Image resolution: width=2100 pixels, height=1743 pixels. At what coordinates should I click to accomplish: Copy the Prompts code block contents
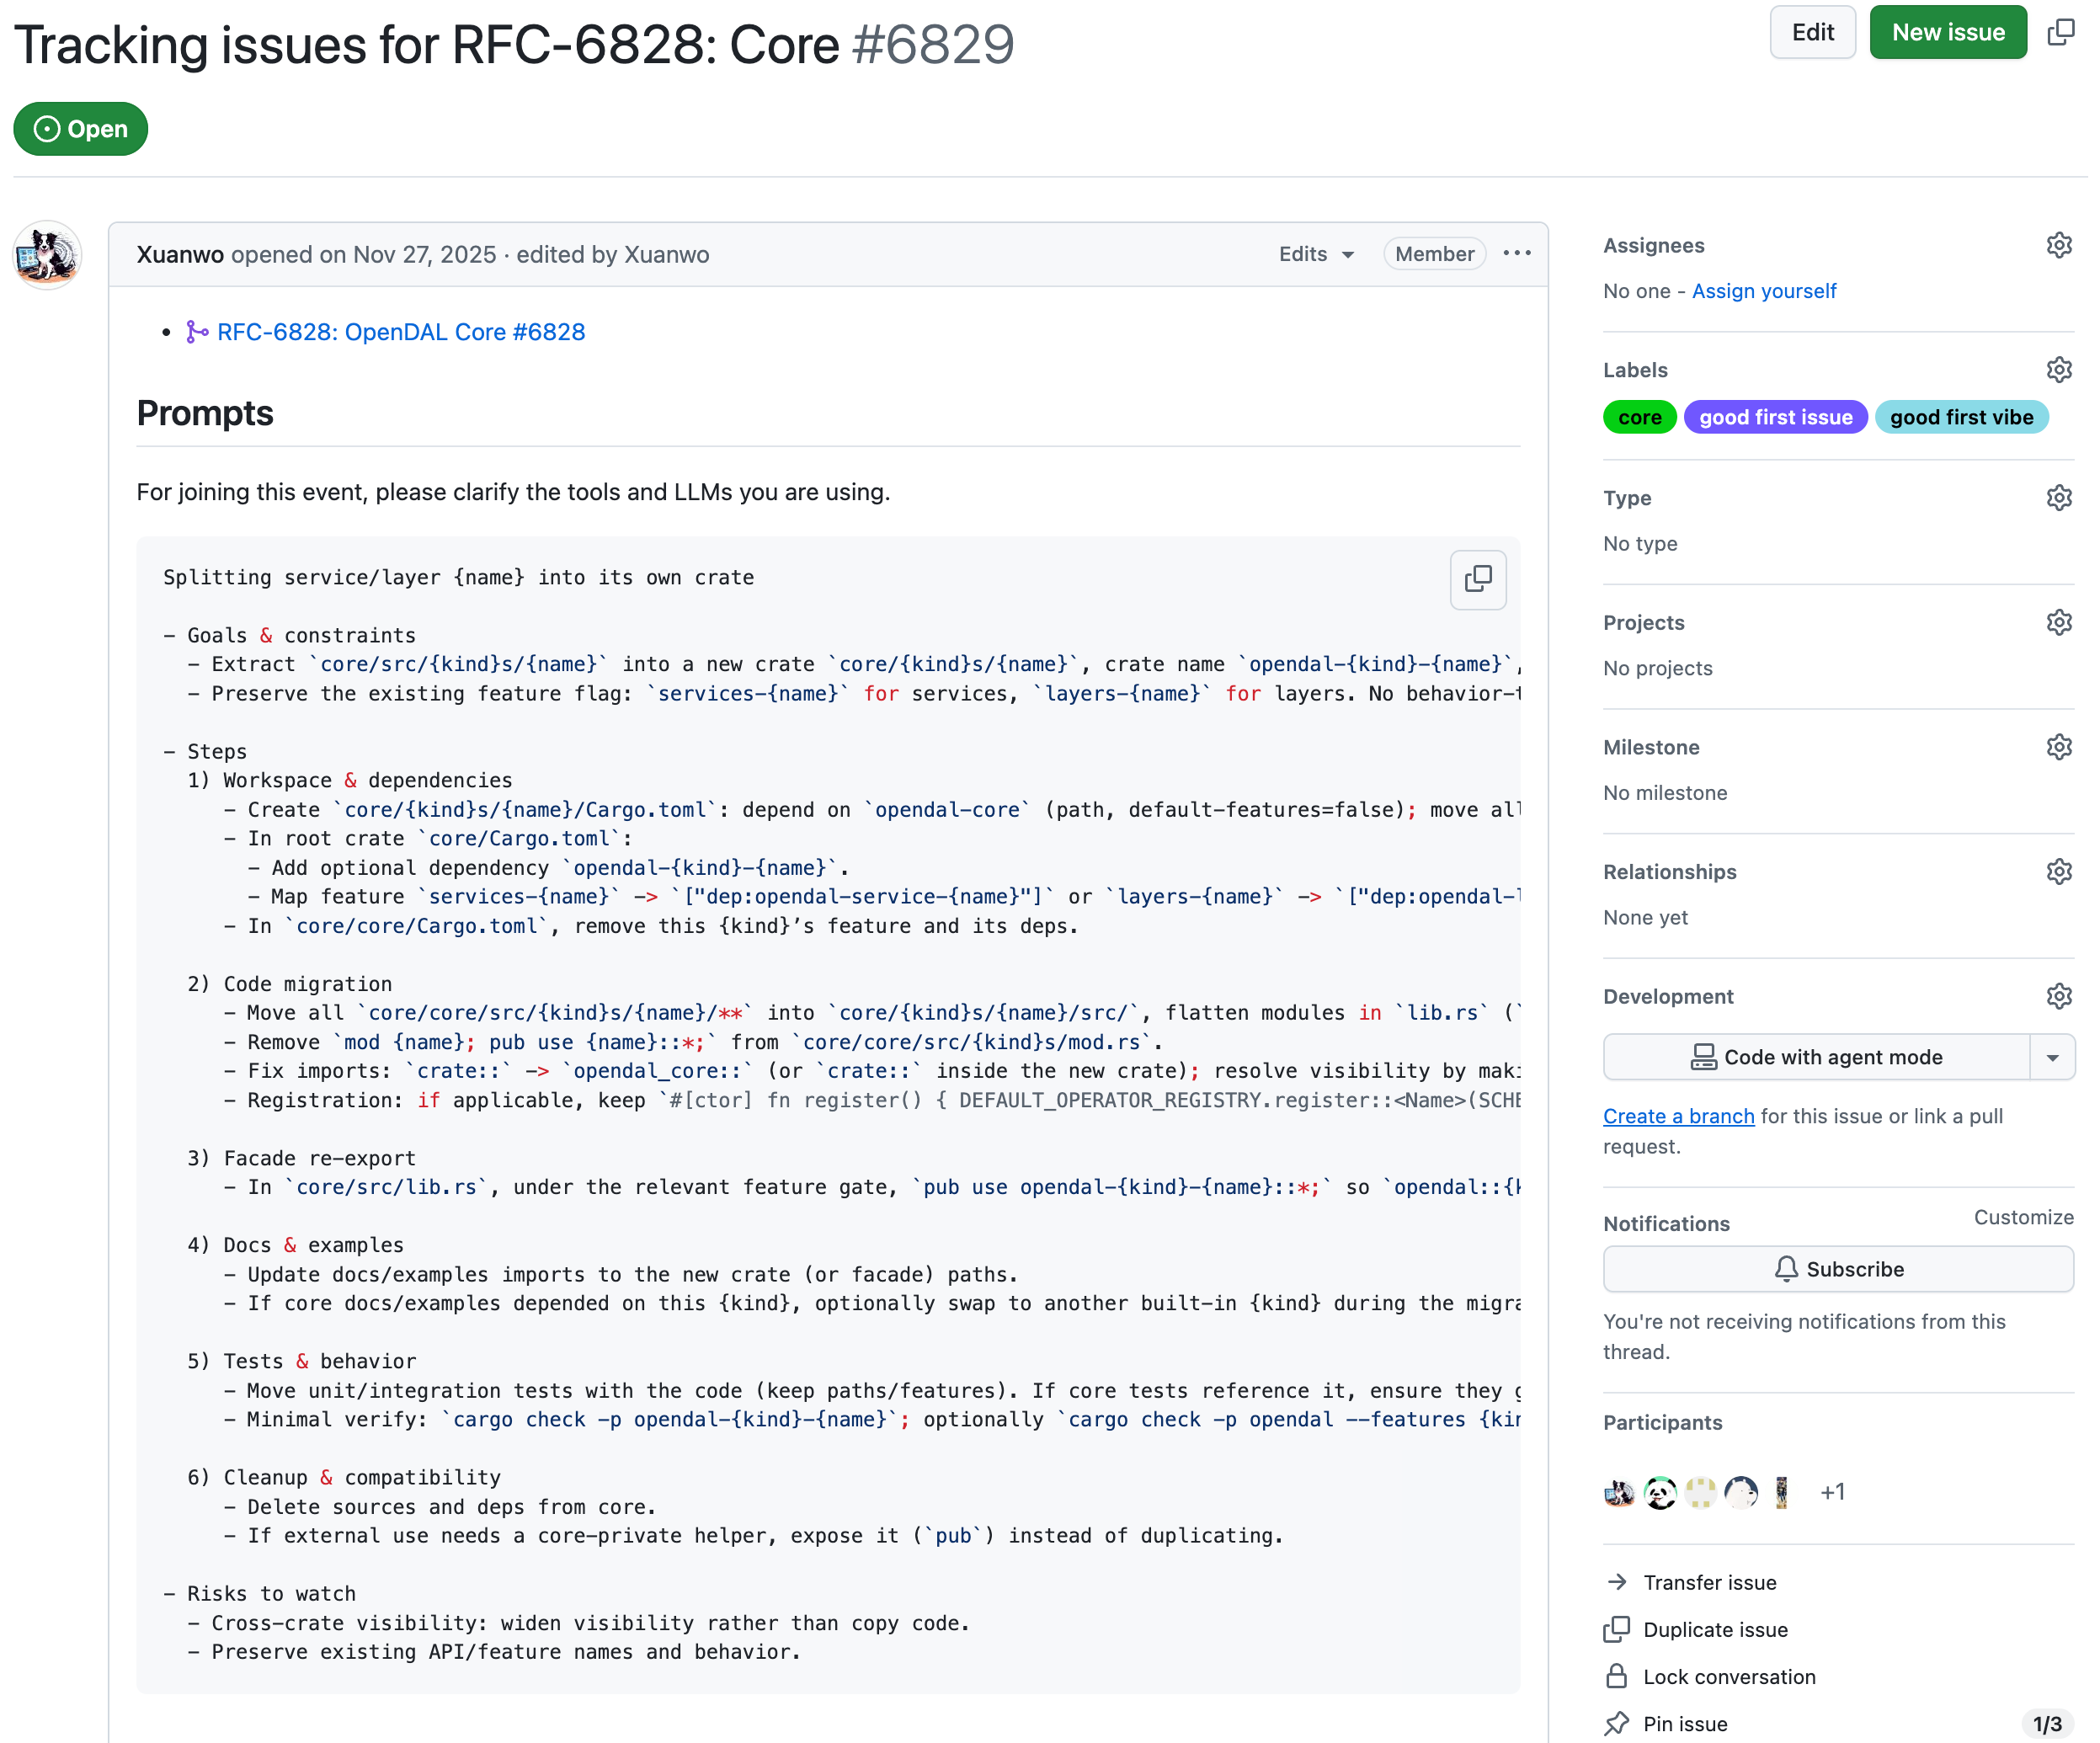point(1477,579)
